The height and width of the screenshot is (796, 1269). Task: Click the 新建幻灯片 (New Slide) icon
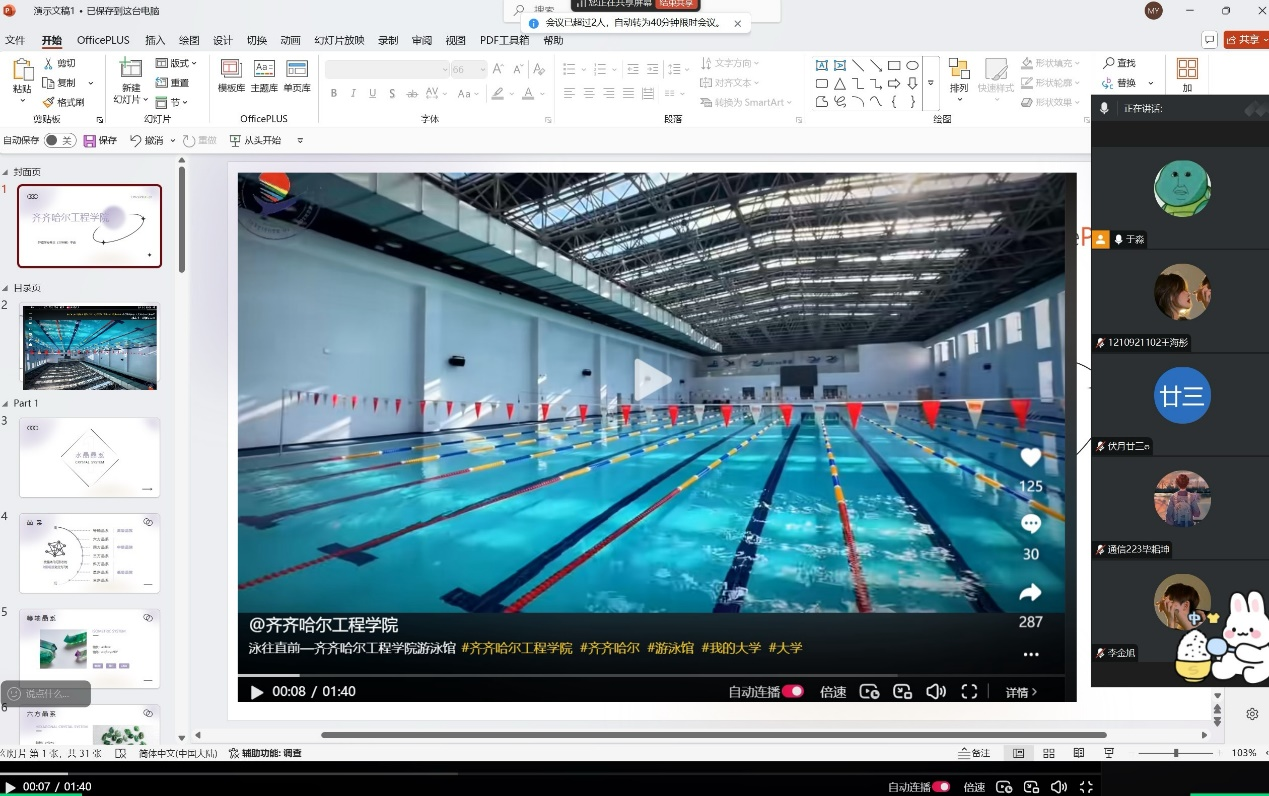(x=131, y=69)
